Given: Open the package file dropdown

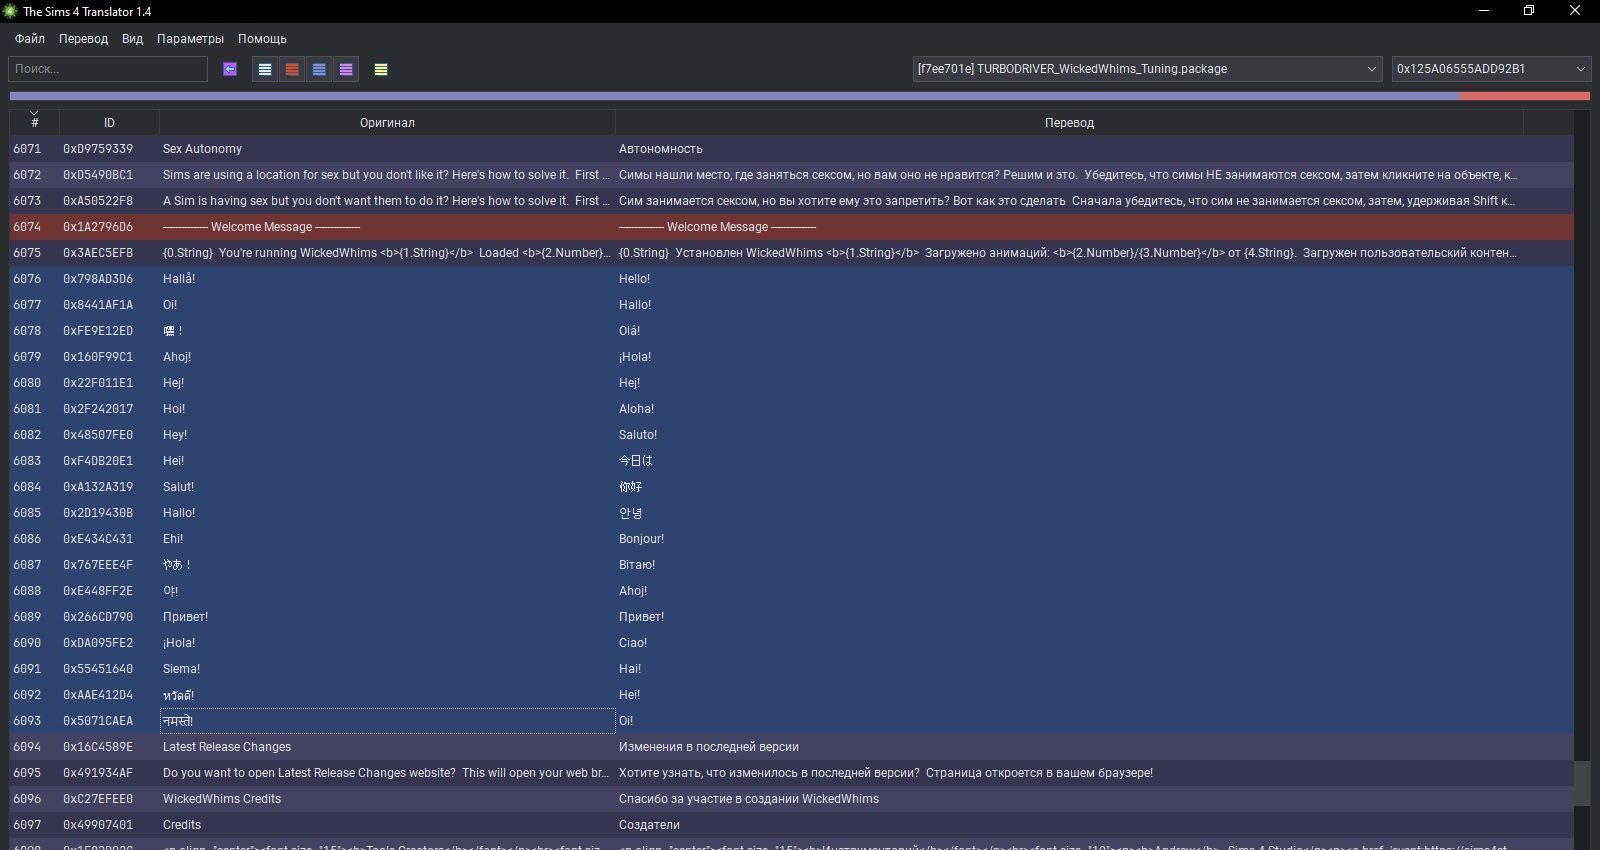Looking at the screenshot, I should [x=1147, y=69].
